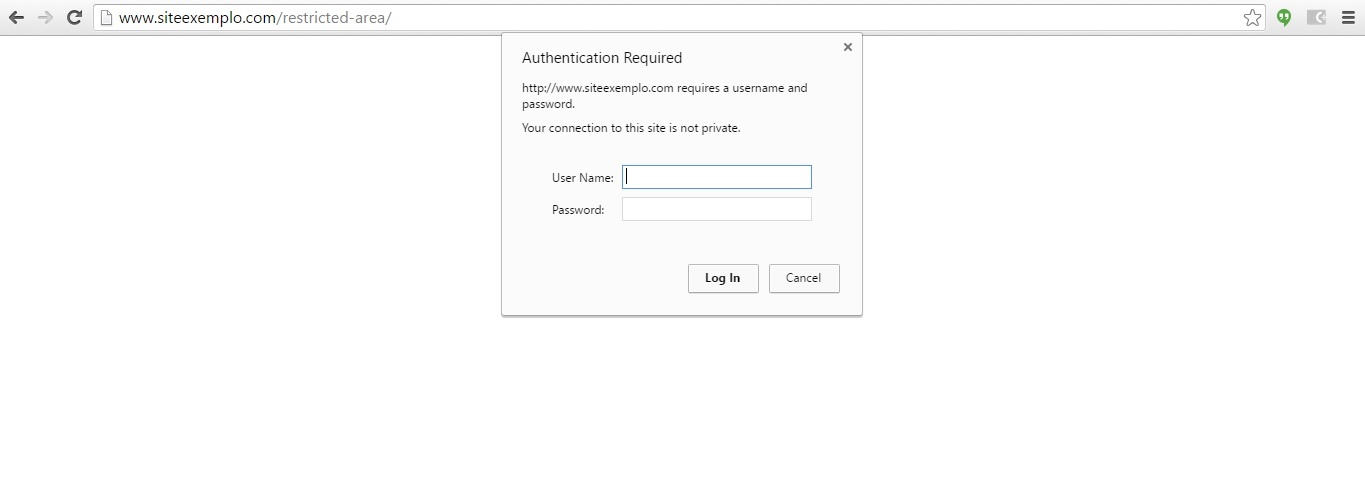Click the "Authentication Required" dialog title
Screen dimensions: 1365x485
(x=602, y=58)
